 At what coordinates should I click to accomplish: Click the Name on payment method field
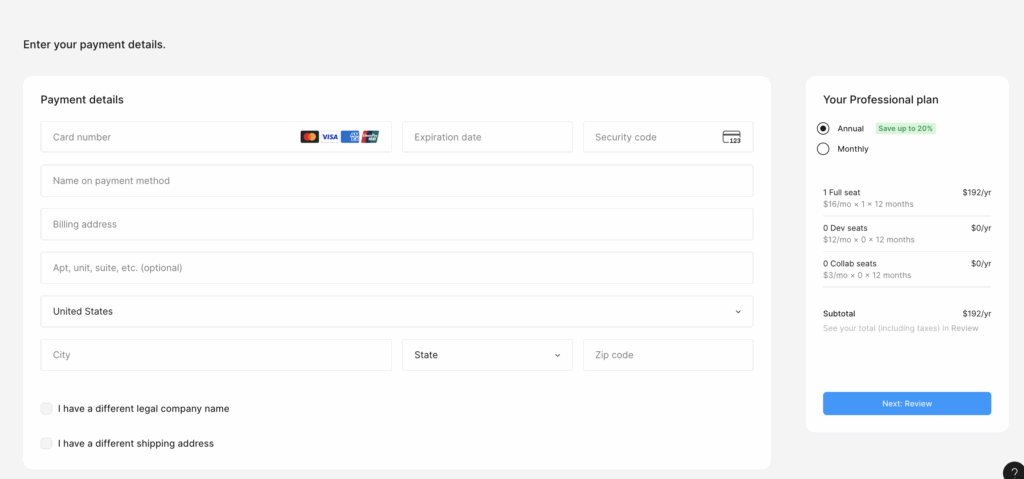click(x=396, y=181)
